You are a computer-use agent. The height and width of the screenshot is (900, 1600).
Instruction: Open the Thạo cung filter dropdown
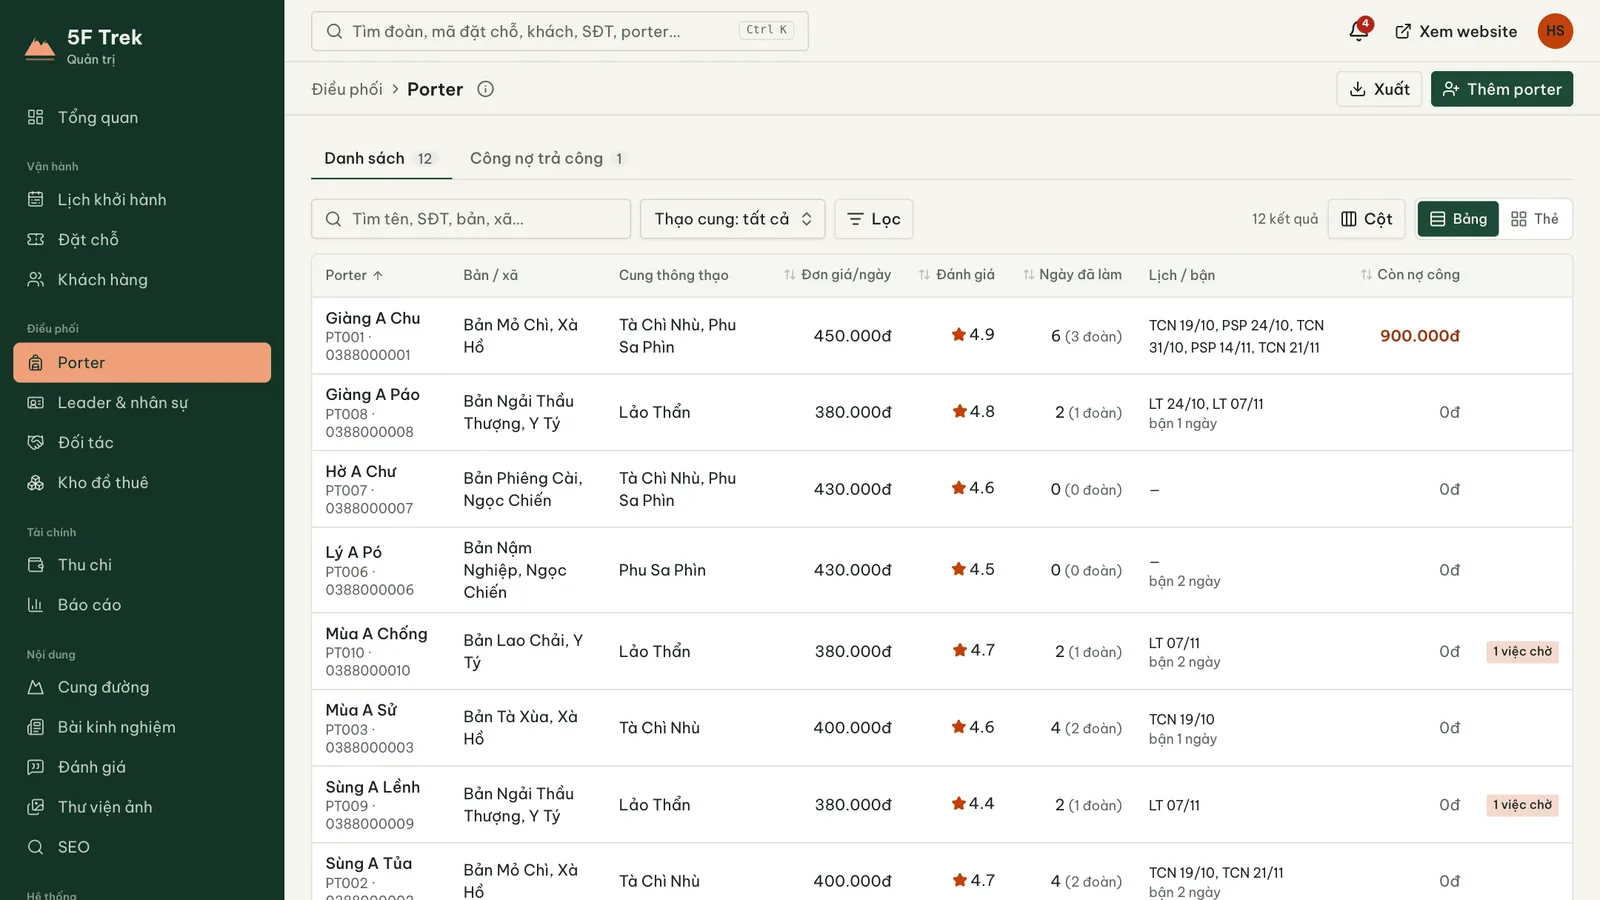[x=732, y=219]
